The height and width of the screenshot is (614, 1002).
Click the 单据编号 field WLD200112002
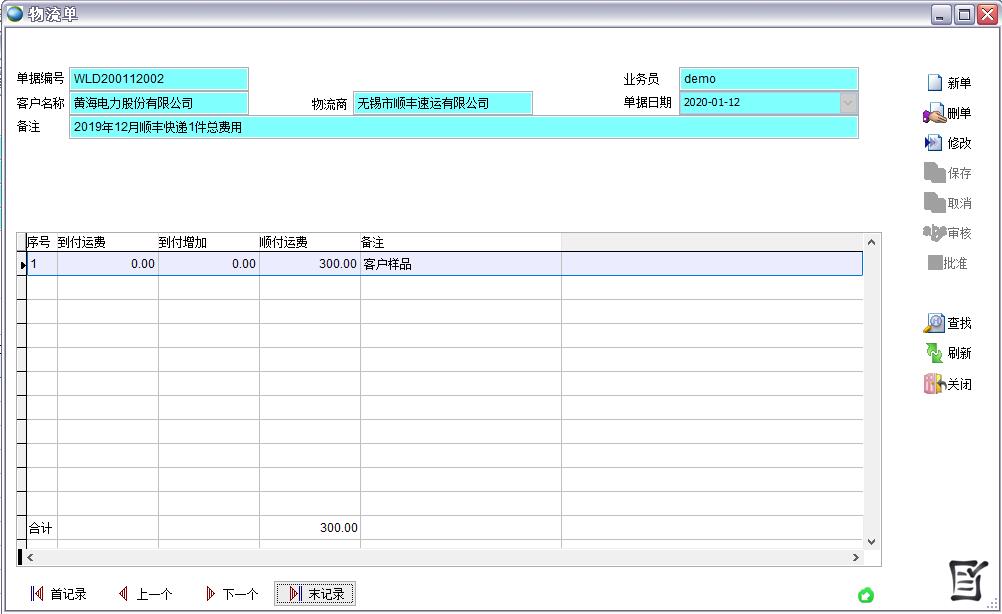point(158,79)
